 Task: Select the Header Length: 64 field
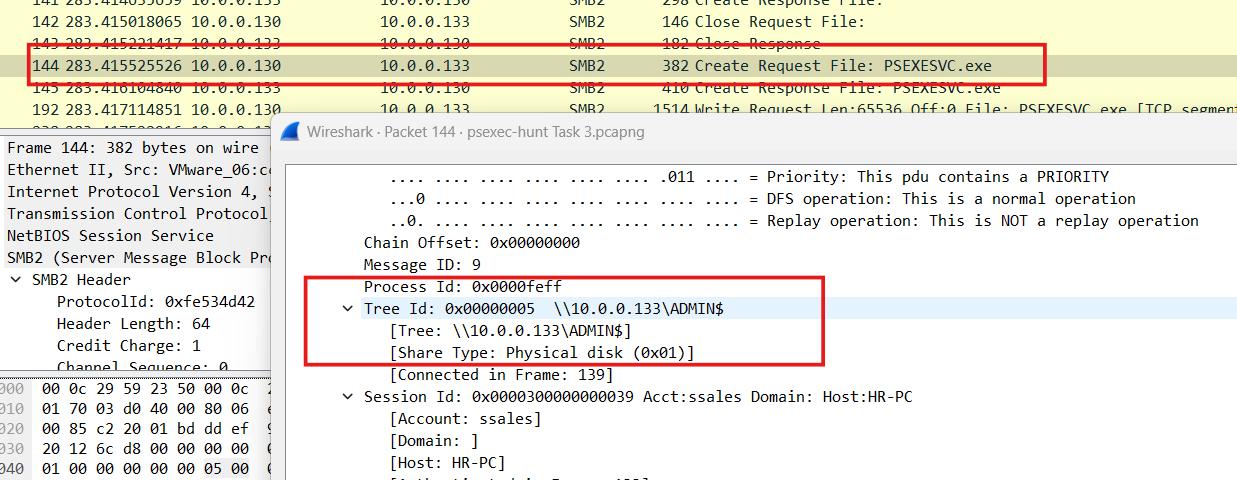pos(132,324)
